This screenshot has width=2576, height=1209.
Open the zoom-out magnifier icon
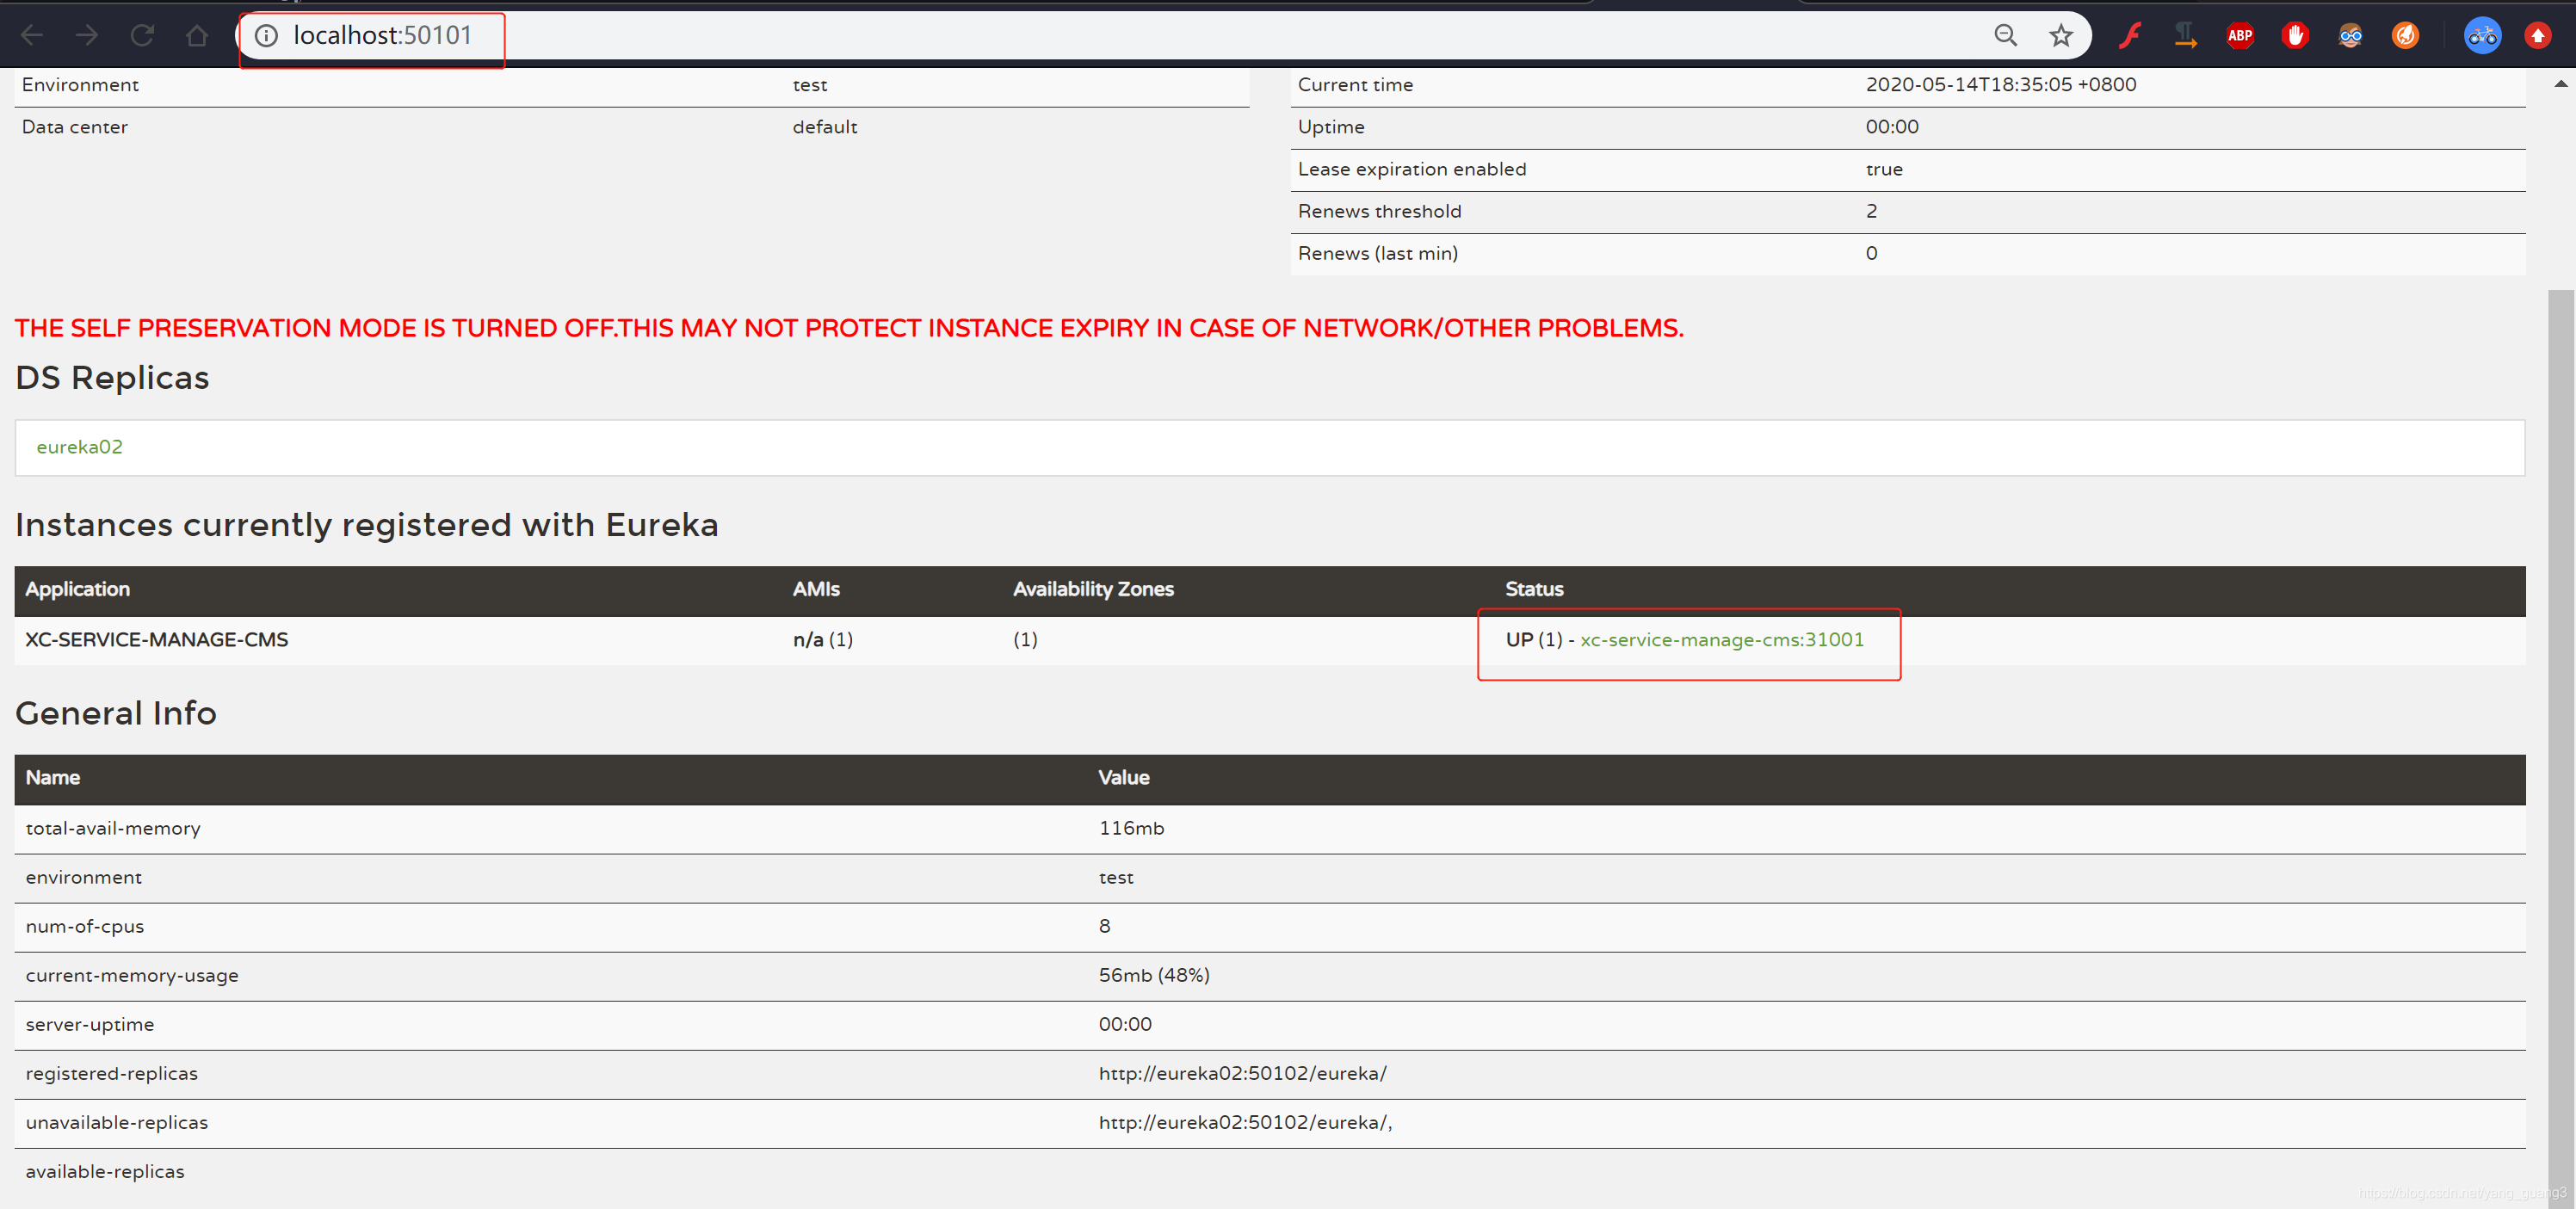coord(2005,36)
